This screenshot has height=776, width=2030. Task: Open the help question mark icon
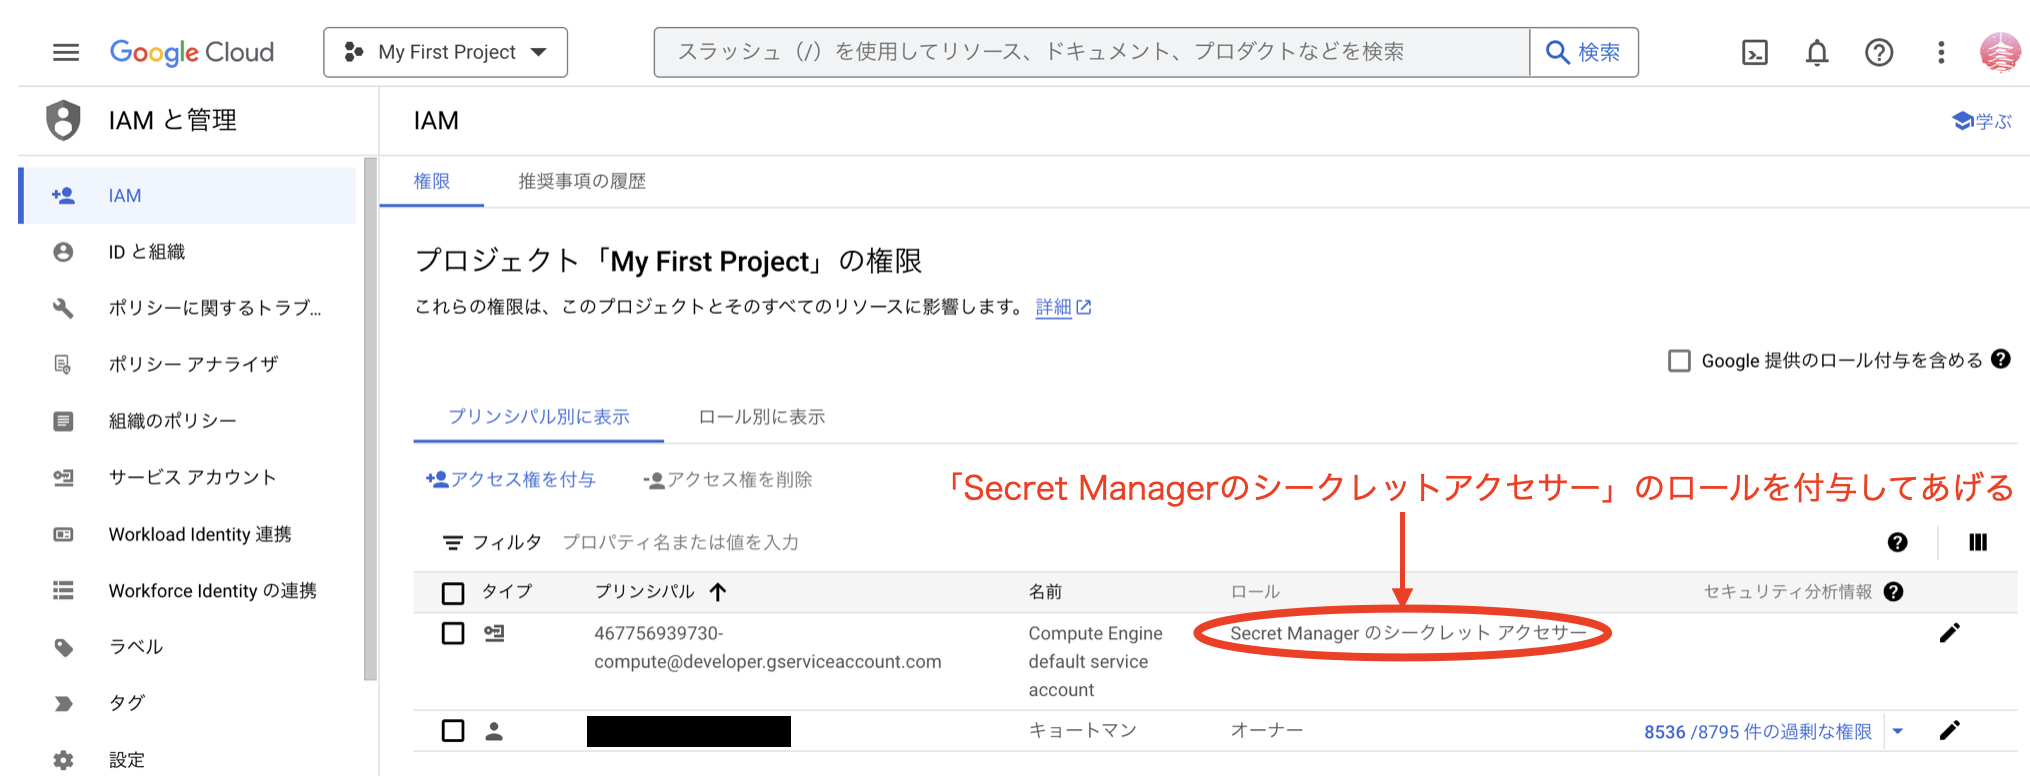click(x=1880, y=52)
